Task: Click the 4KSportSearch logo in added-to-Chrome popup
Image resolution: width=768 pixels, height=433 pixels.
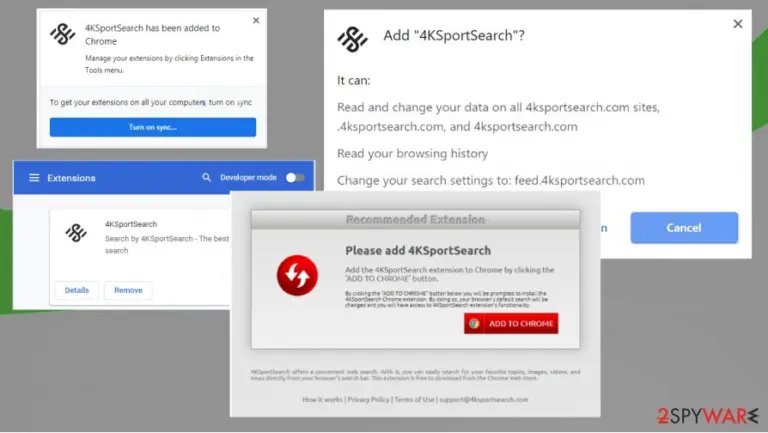Action: pyautogui.click(x=63, y=34)
